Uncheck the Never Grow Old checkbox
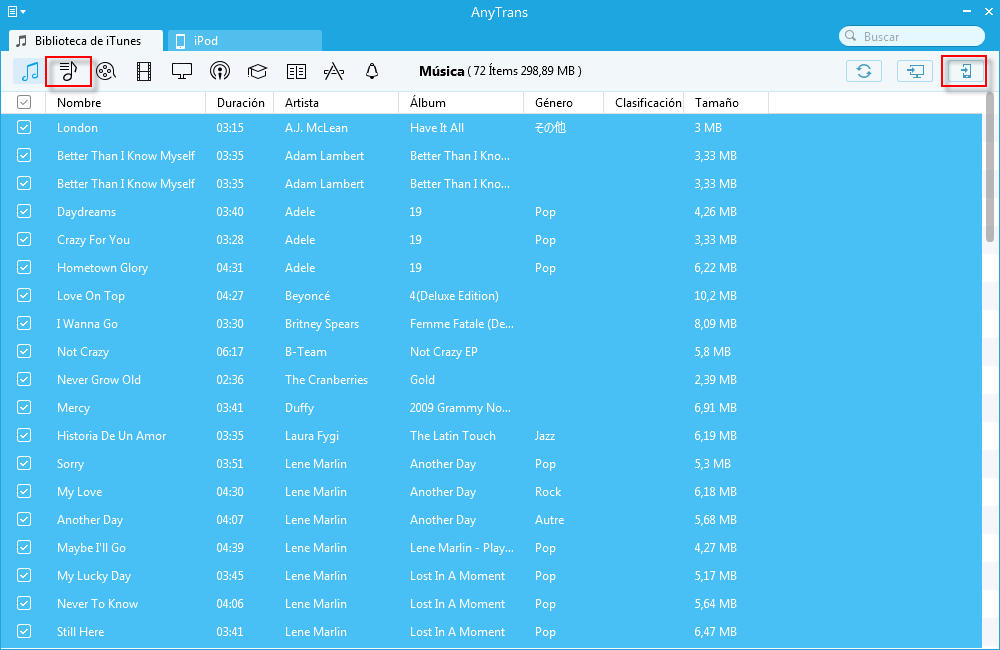Image resolution: width=1000 pixels, height=650 pixels. point(24,380)
